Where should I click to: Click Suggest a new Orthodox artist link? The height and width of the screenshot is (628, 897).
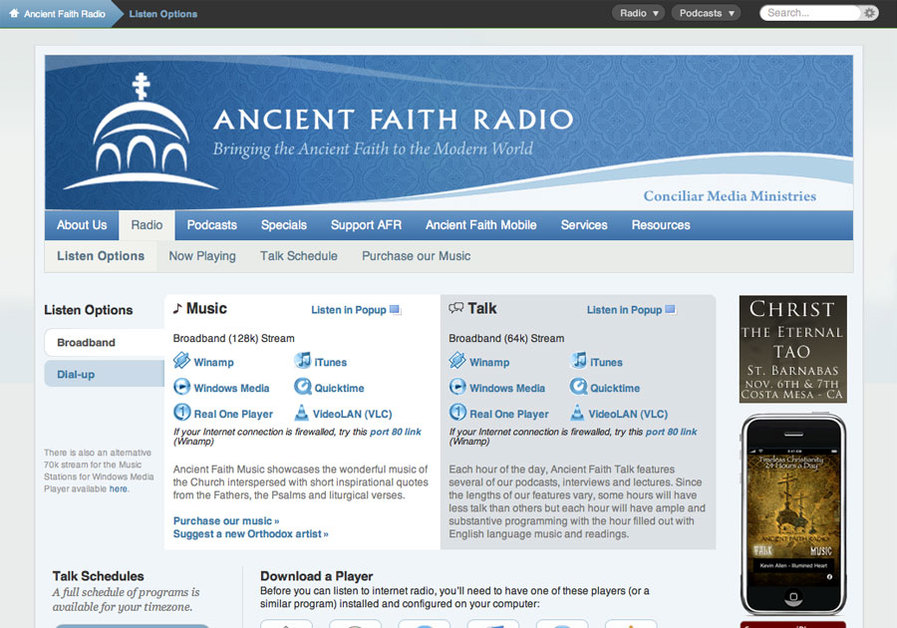pyautogui.click(x=251, y=534)
